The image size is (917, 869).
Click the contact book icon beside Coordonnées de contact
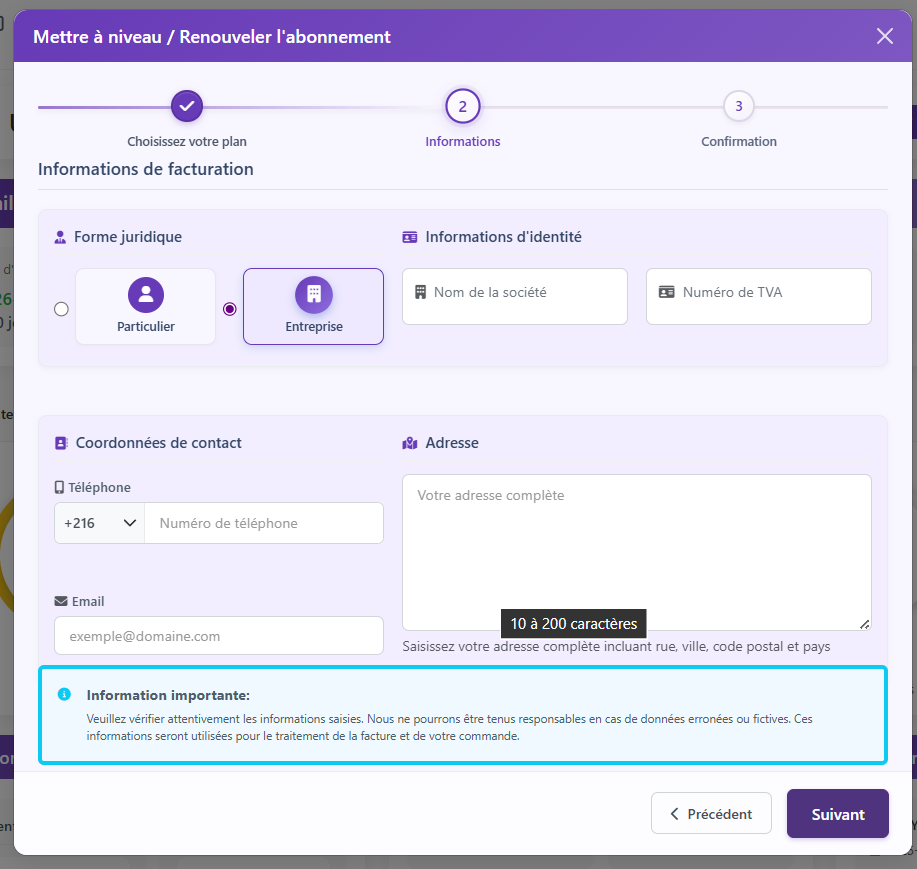coord(61,443)
